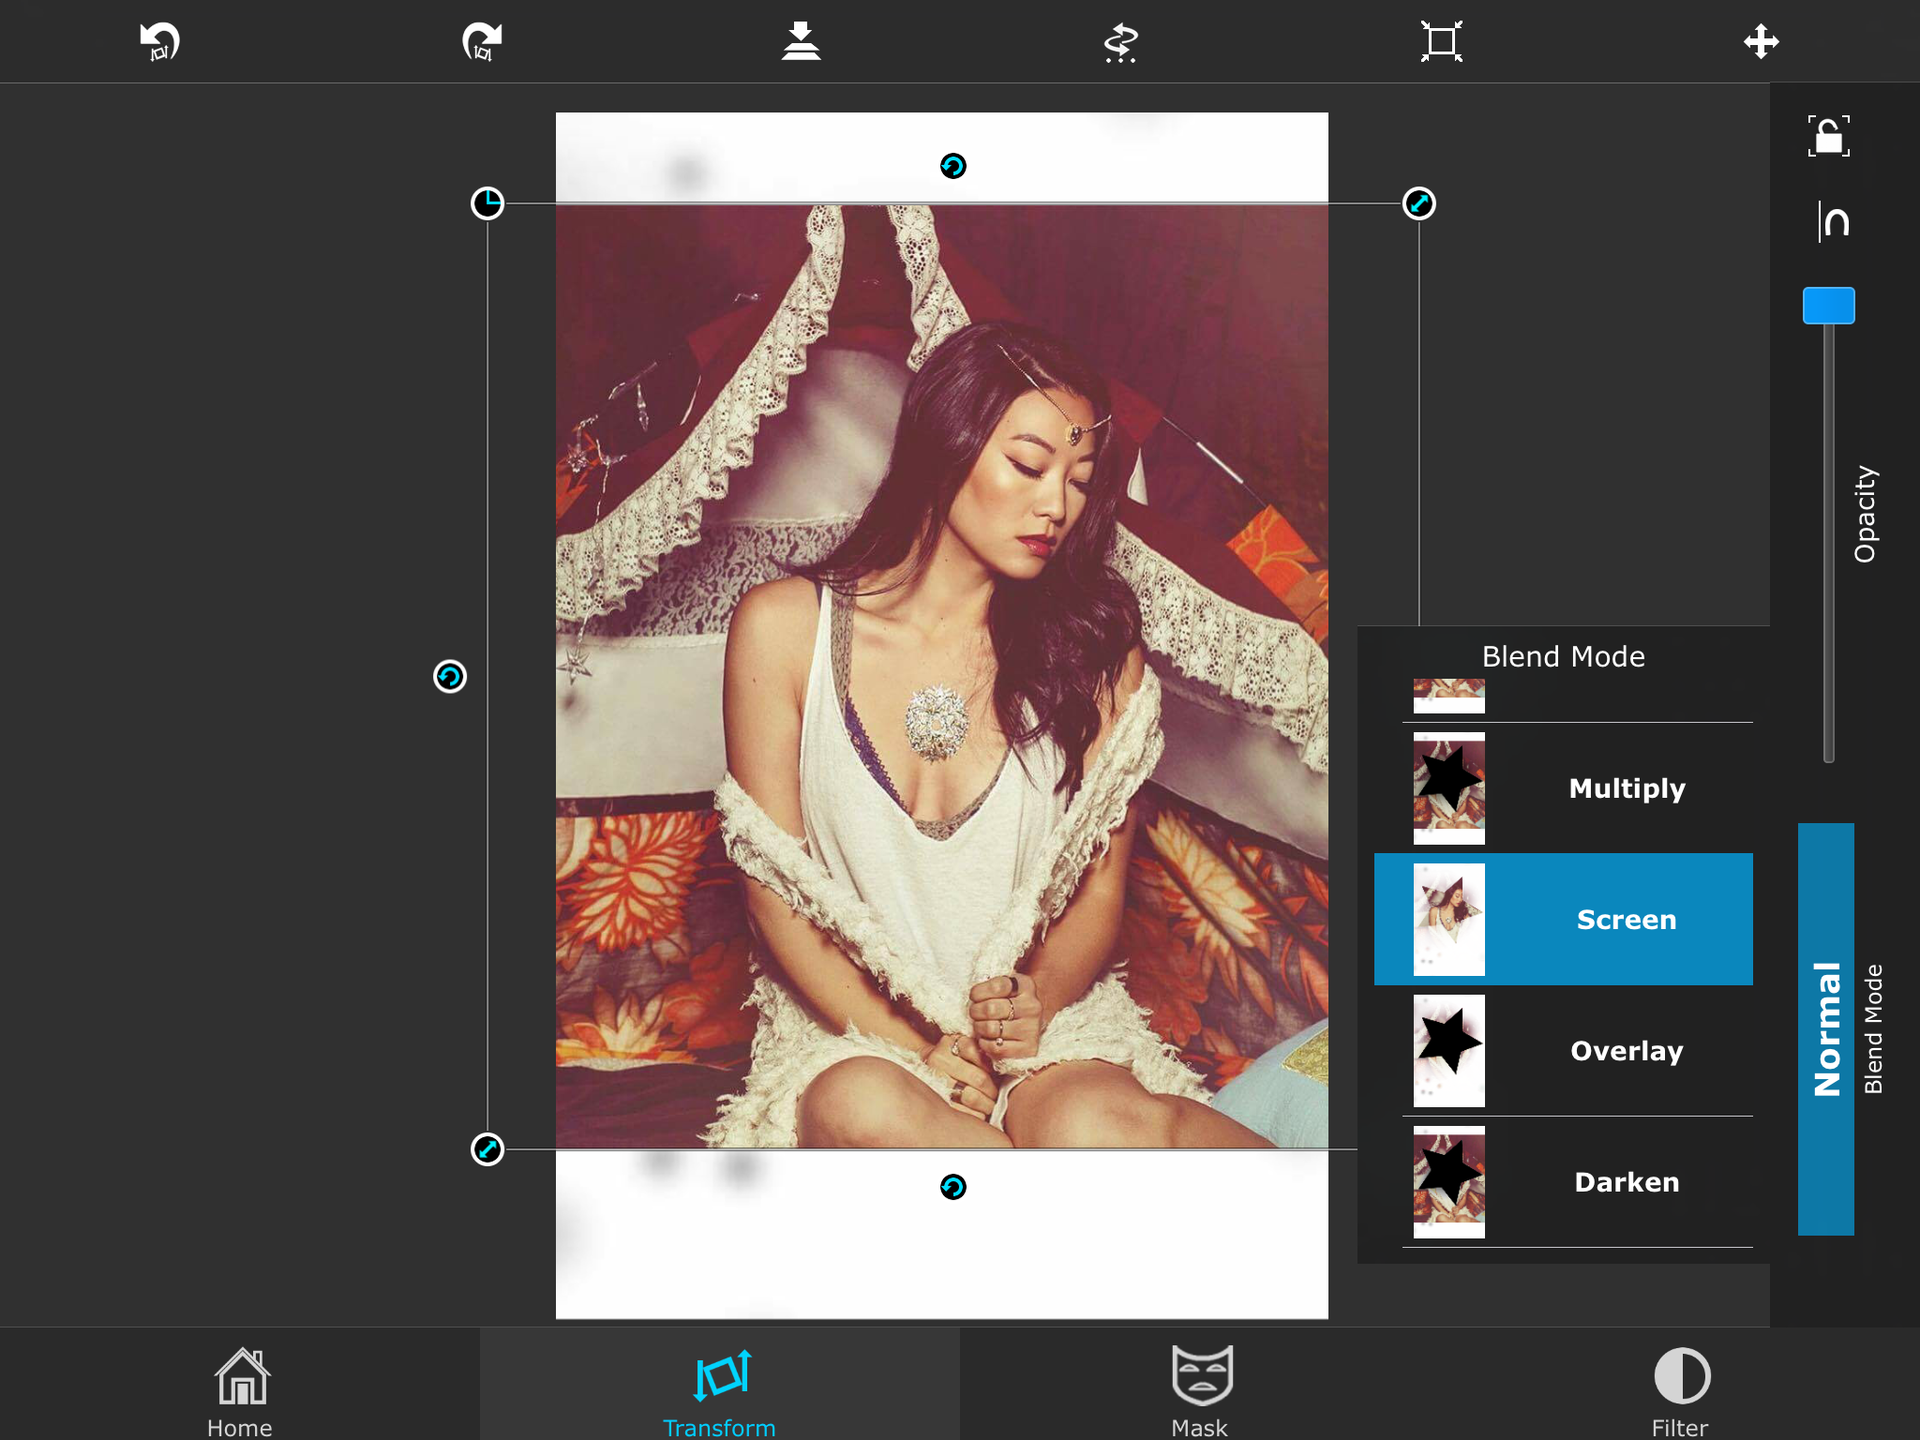The height and width of the screenshot is (1440, 1920).
Task: Open the Normal blend mode selector
Action: pyautogui.click(x=1826, y=1029)
